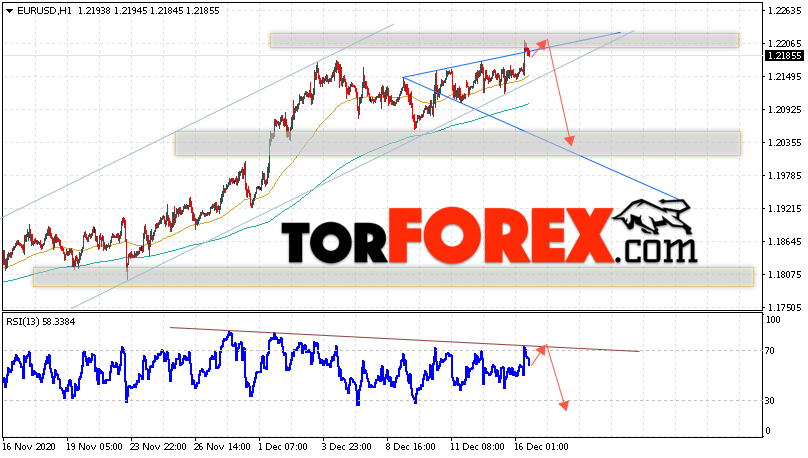
Task: Select price axis value 1.20925
Action: tap(784, 110)
